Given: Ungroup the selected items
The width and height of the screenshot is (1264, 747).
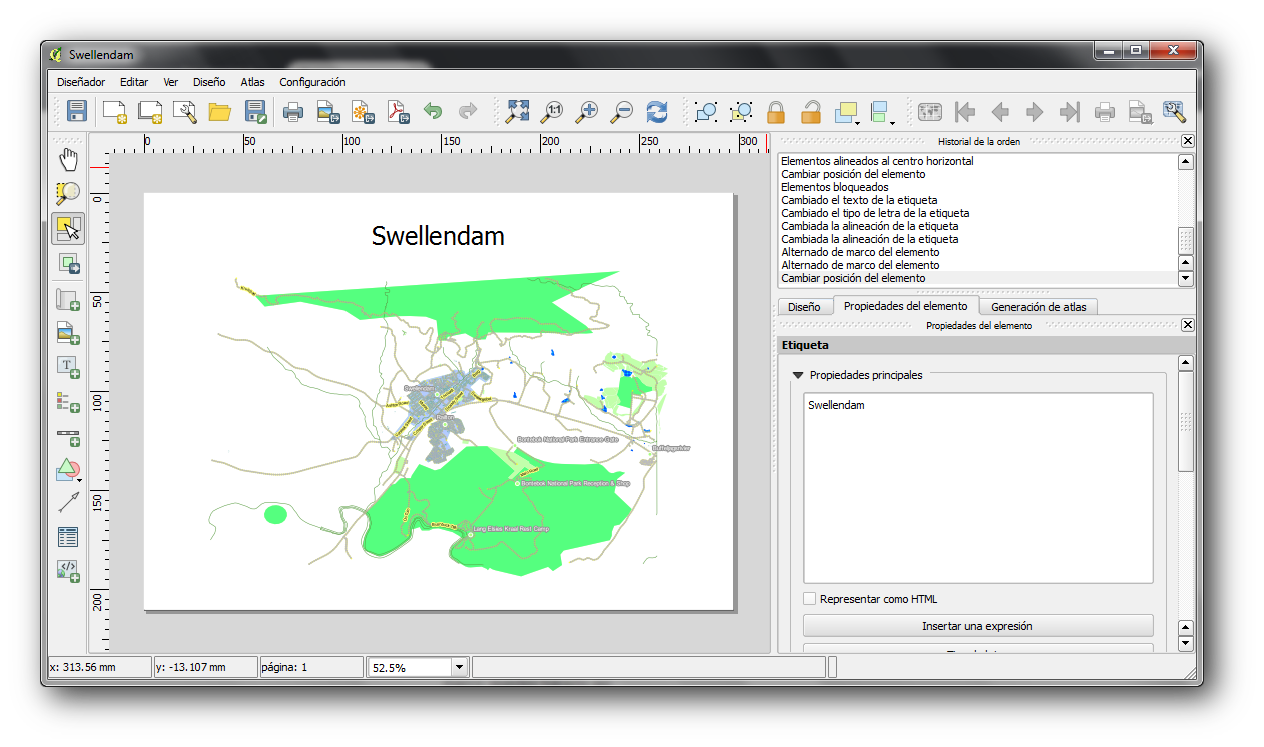Looking at the screenshot, I should click(741, 111).
